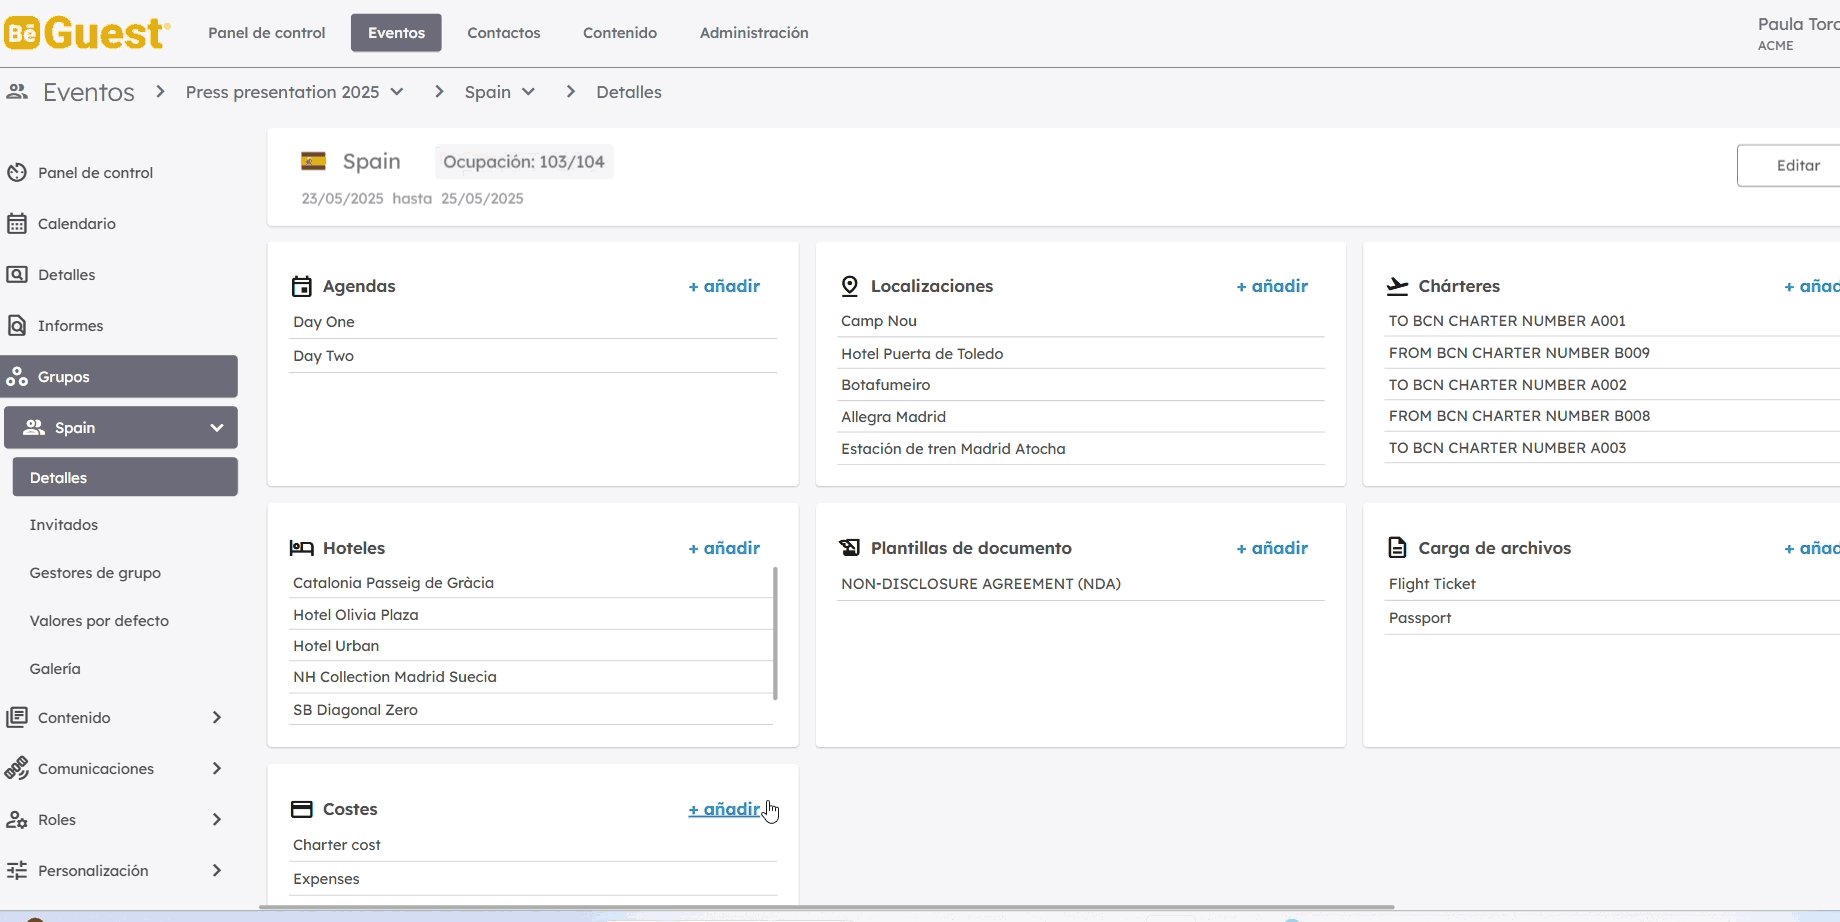
Task: Open the Botafumeiro location
Action: point(1082,385)
